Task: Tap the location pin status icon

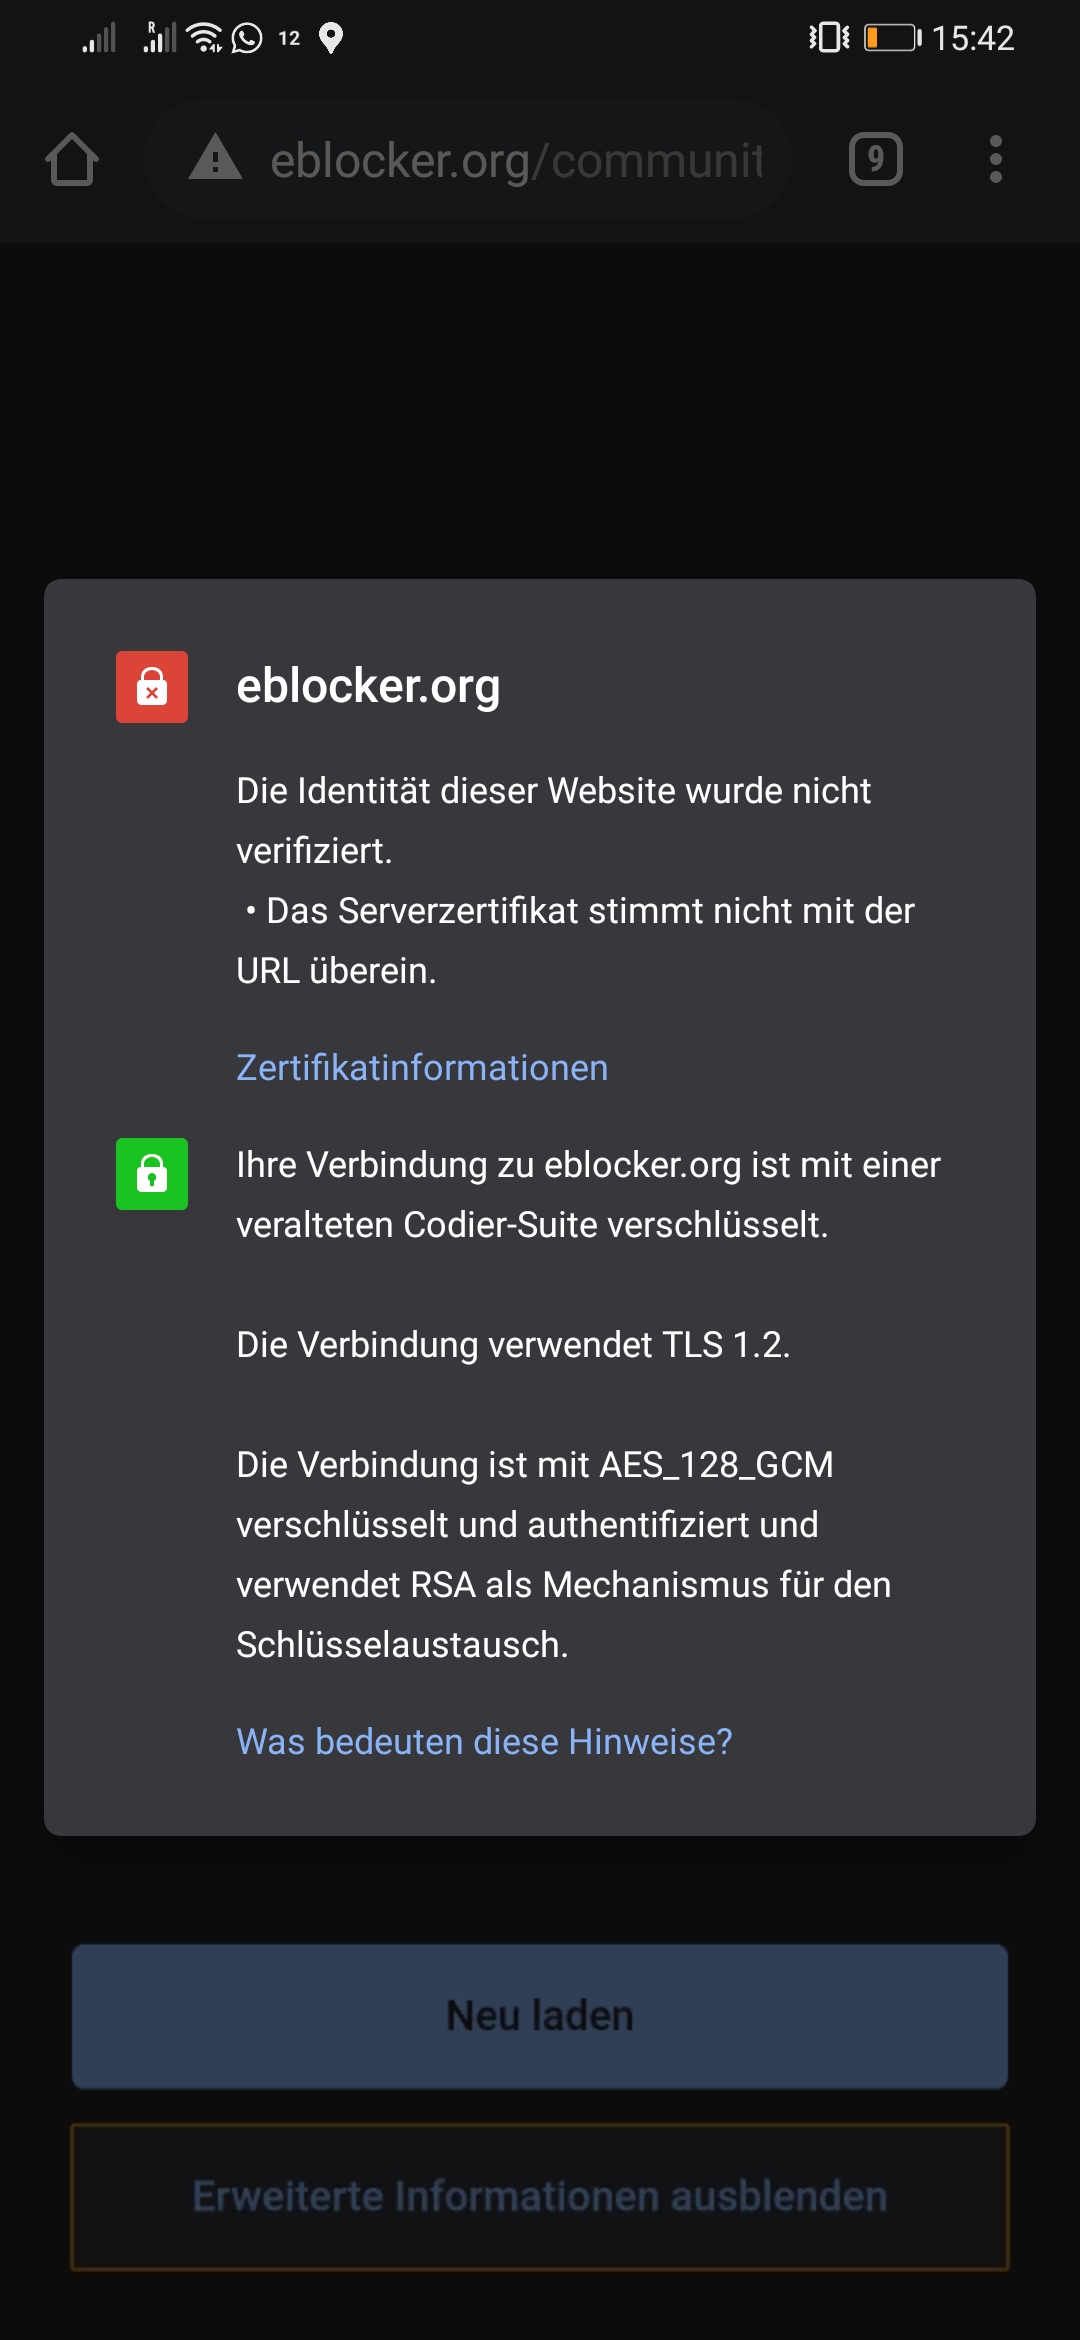Action: tap(331, 38)
